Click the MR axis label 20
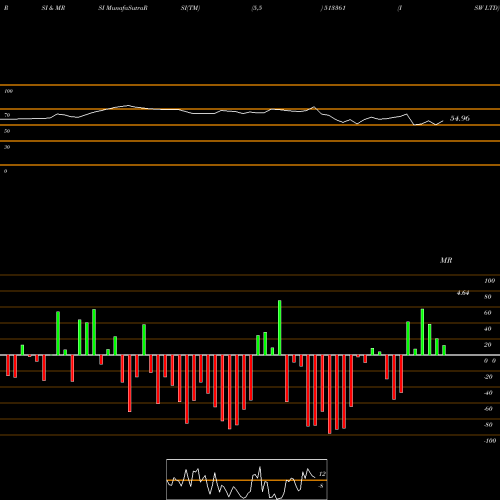This screenshot has height=500, width=500. (488, 345)
